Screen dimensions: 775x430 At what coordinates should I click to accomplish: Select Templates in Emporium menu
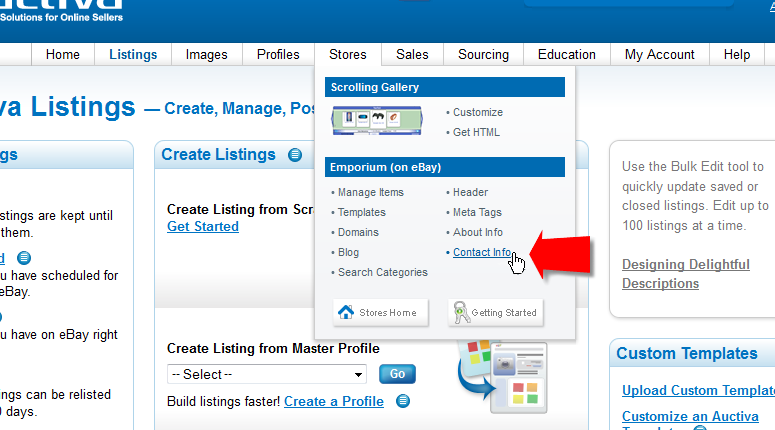click(x=362, y=212)
